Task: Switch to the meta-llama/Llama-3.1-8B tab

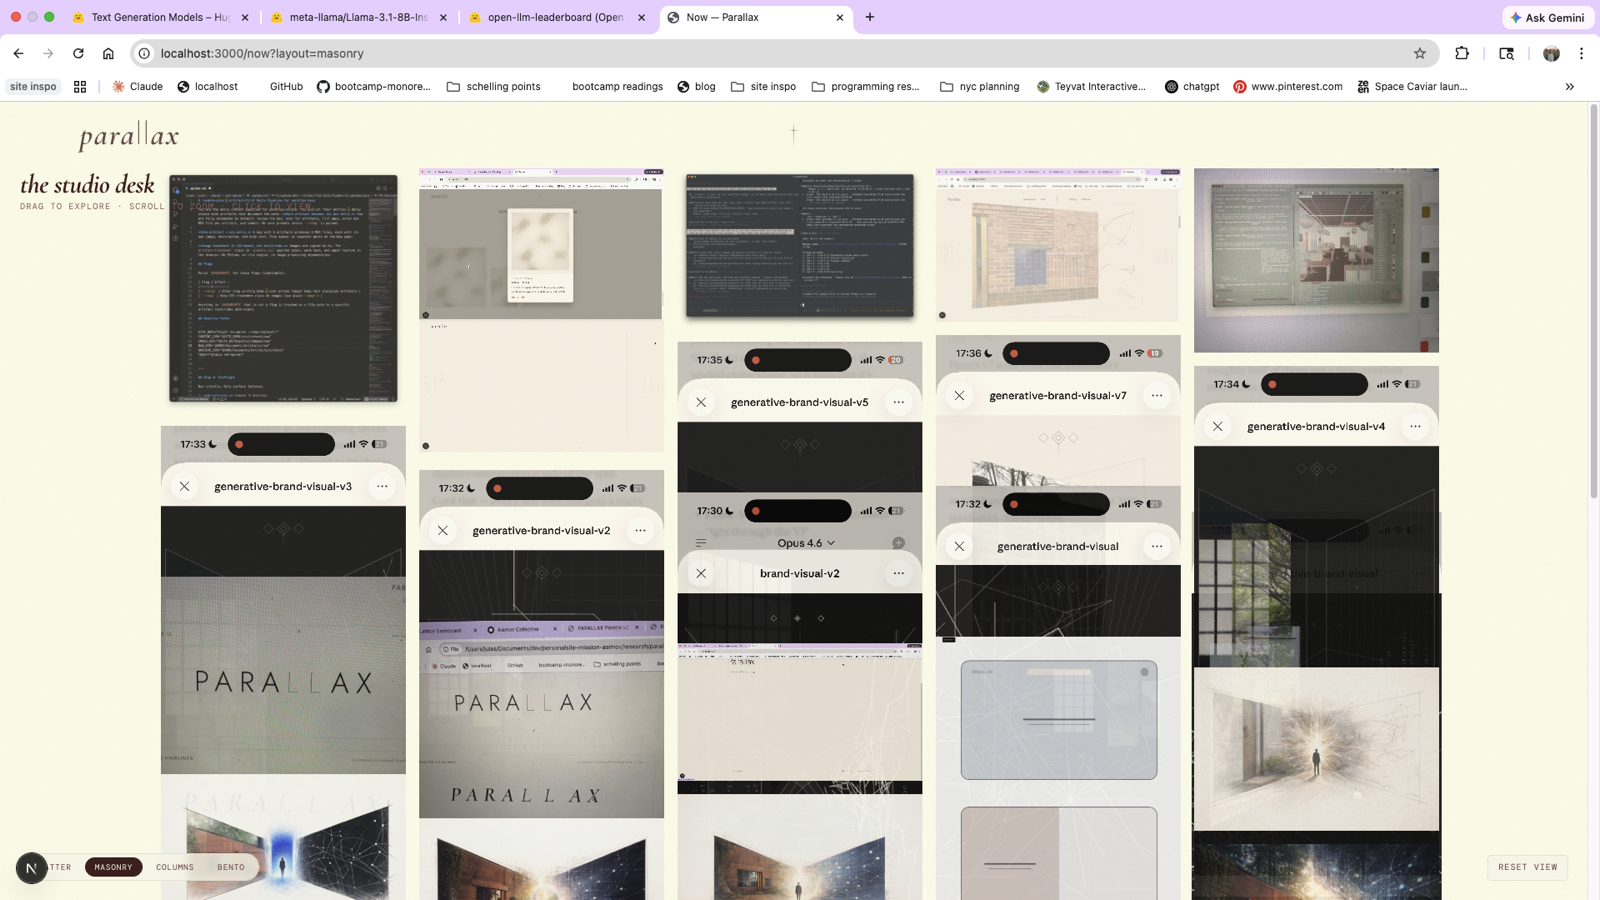Action: (x=358, y=17)
